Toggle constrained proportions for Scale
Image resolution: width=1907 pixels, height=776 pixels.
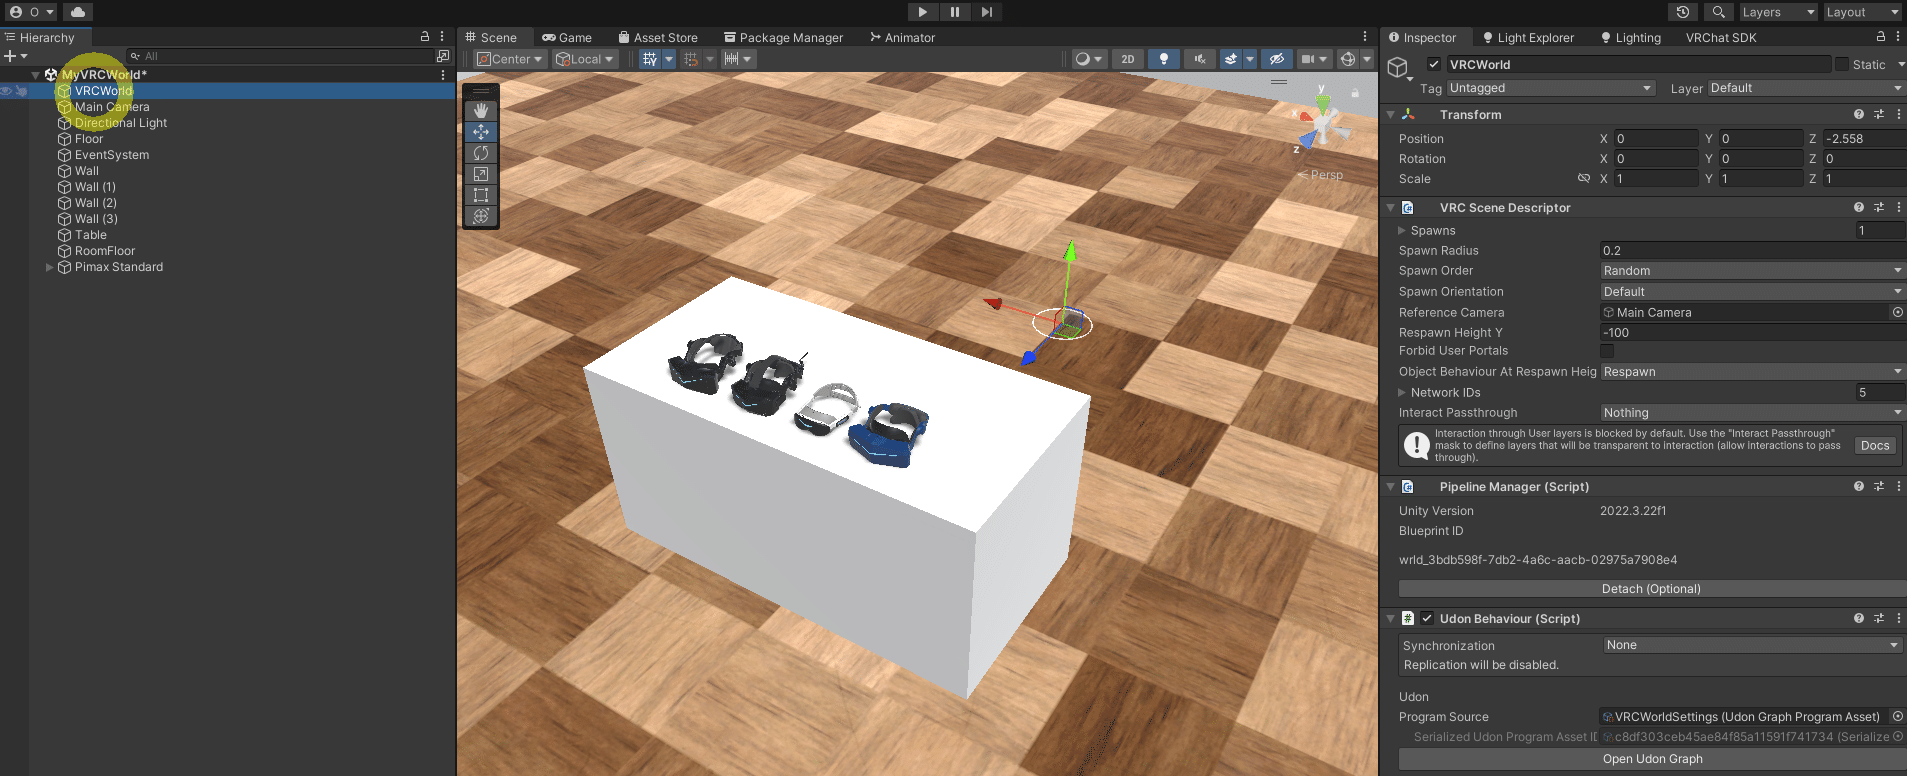tap(1583, 179)
